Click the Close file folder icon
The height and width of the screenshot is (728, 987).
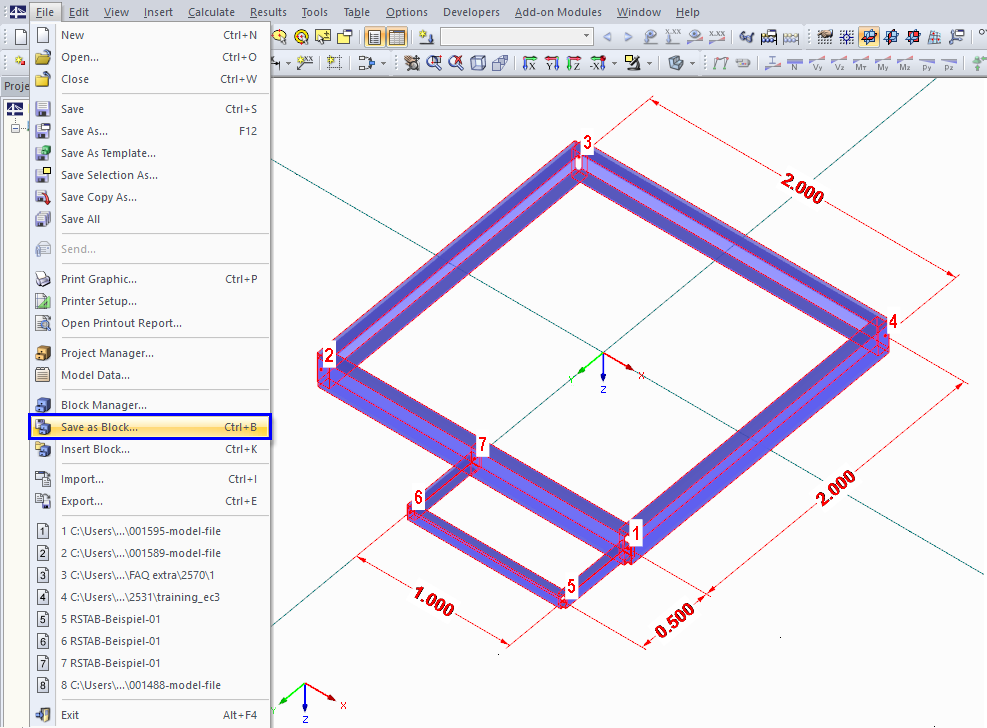coord(43,79)
